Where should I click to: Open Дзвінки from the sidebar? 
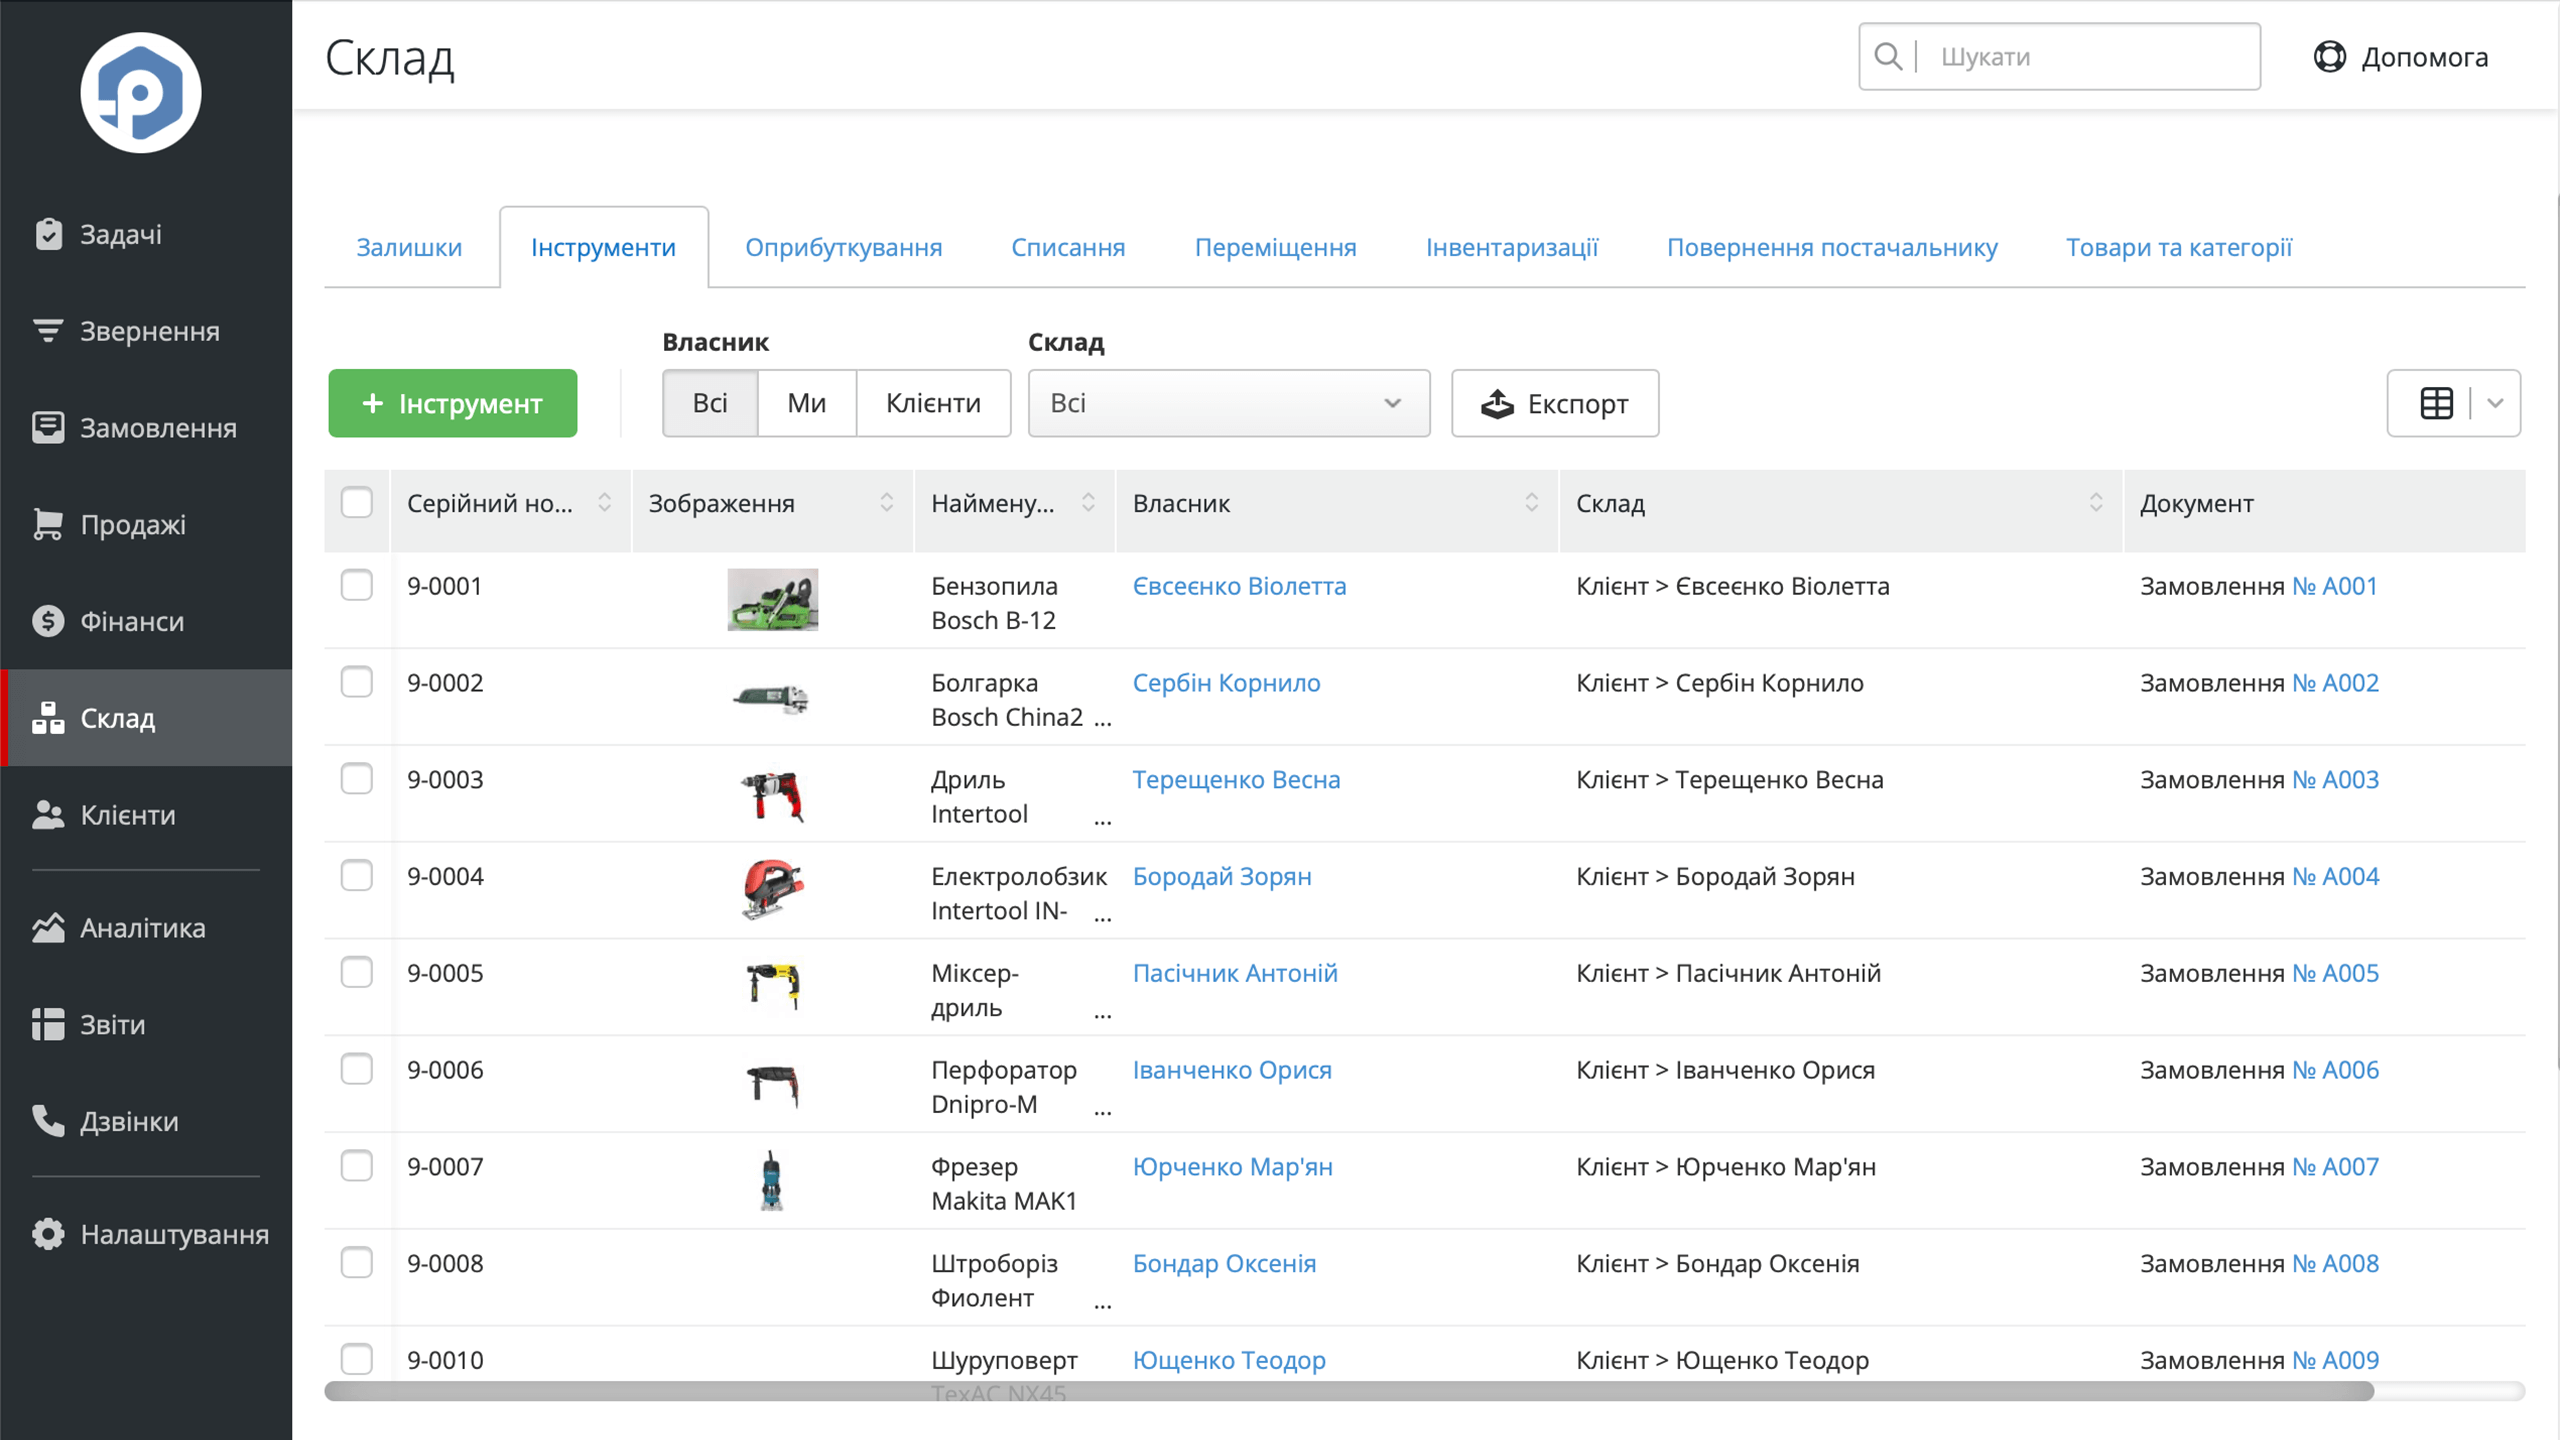[x=146, y=1122]
